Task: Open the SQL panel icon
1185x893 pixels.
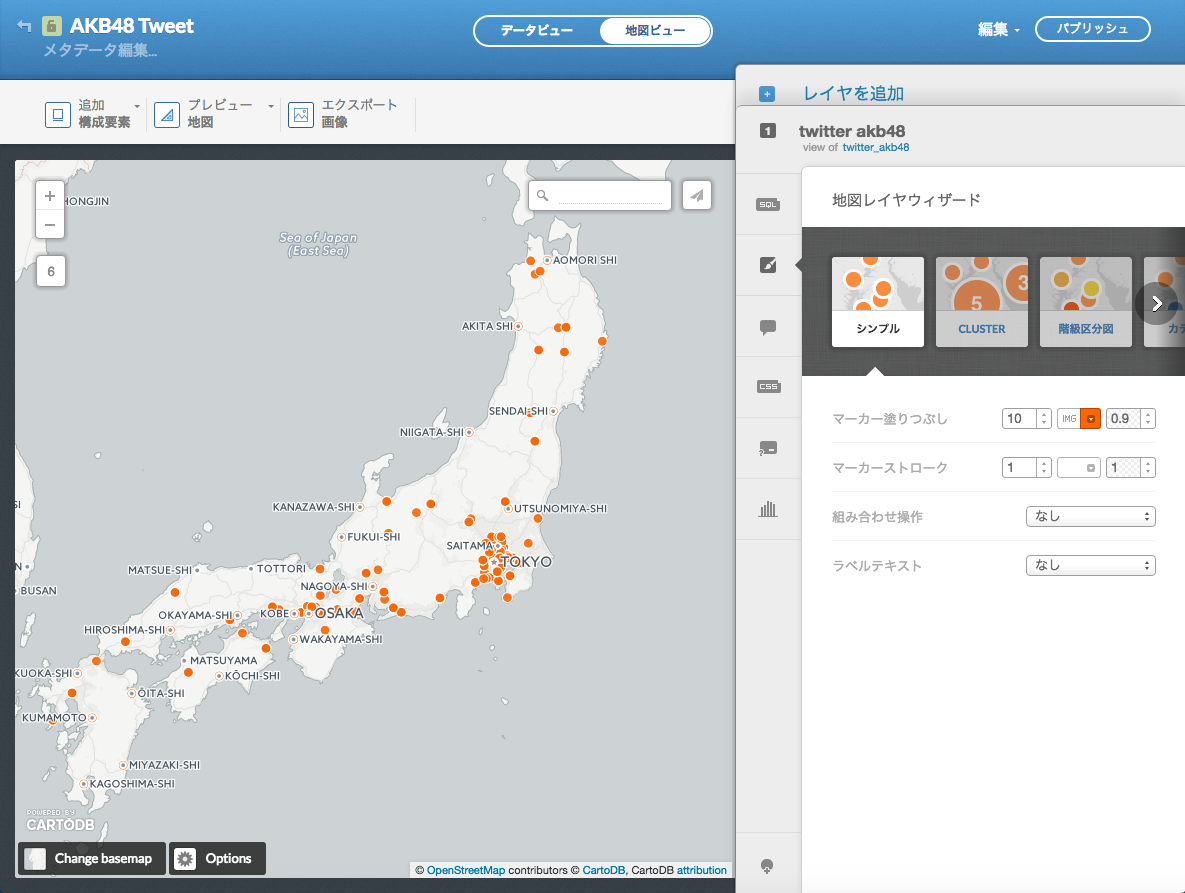Action: pos(768,205)
